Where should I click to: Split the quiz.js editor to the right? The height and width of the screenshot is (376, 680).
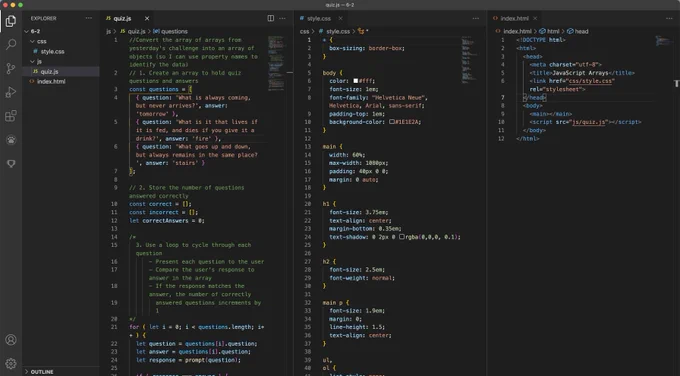pyautogui.click(x=271, y=18)
